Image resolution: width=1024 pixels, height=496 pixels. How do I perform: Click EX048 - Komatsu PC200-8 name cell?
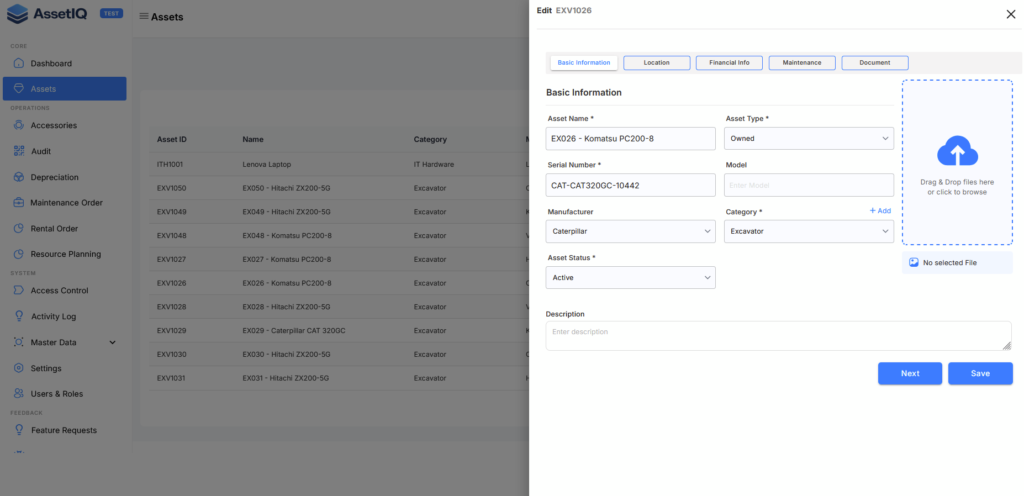(x=287, y=236)
